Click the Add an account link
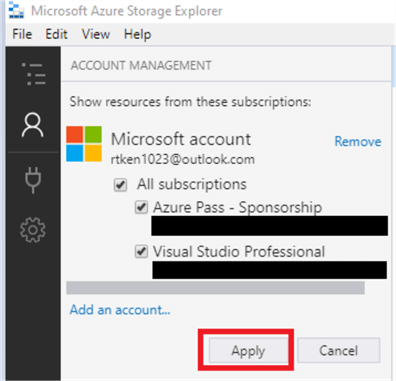The image size is (396, 381). (x=120, y=310)
